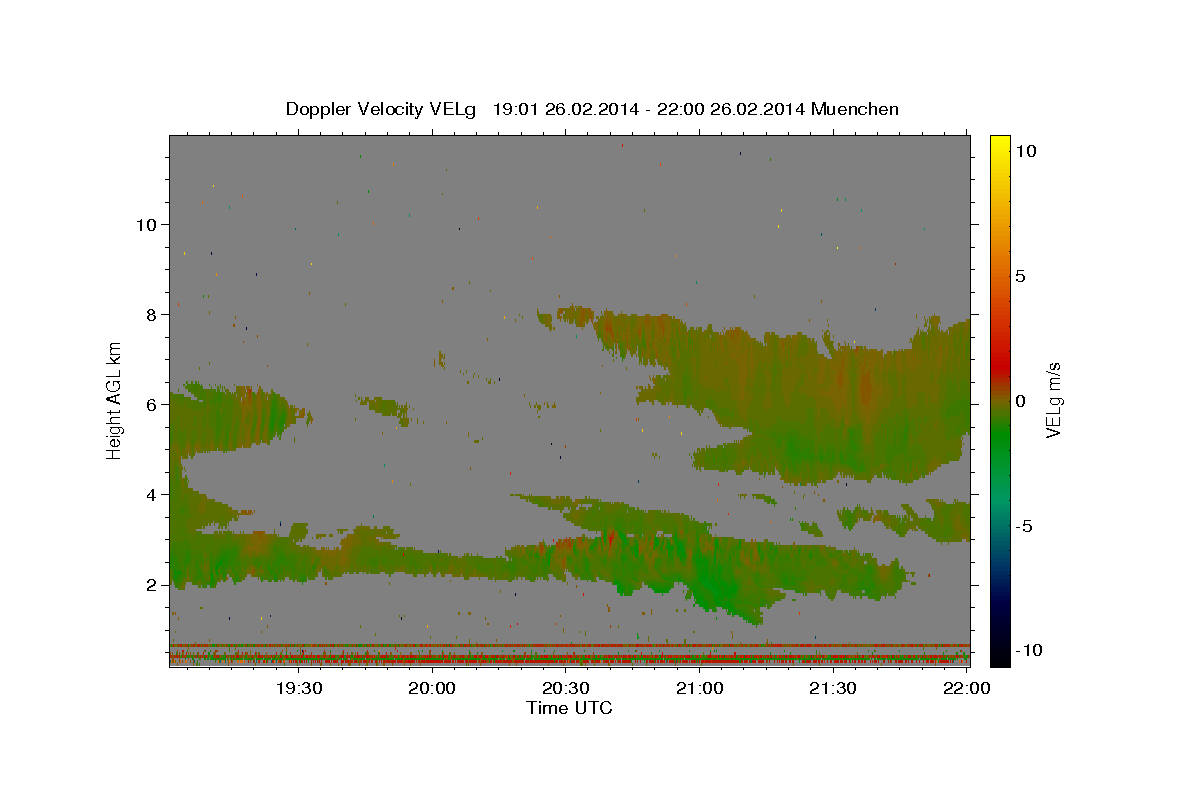Click the 'Height AGL km' axis label
This screenshot has height=800, width=1200.
[115, 400]
